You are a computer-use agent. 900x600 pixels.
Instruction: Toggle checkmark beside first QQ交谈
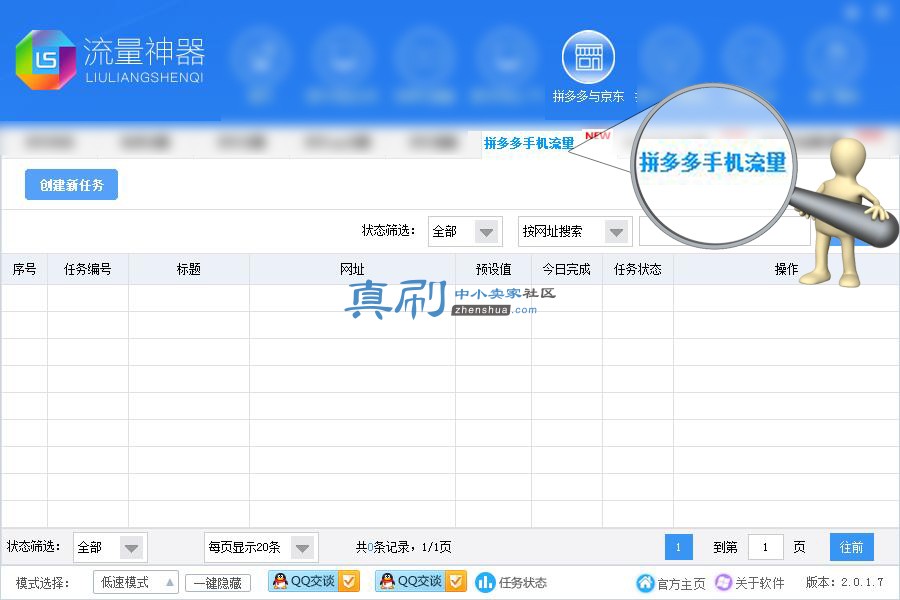pyautogui.click(x=348, y=581)
